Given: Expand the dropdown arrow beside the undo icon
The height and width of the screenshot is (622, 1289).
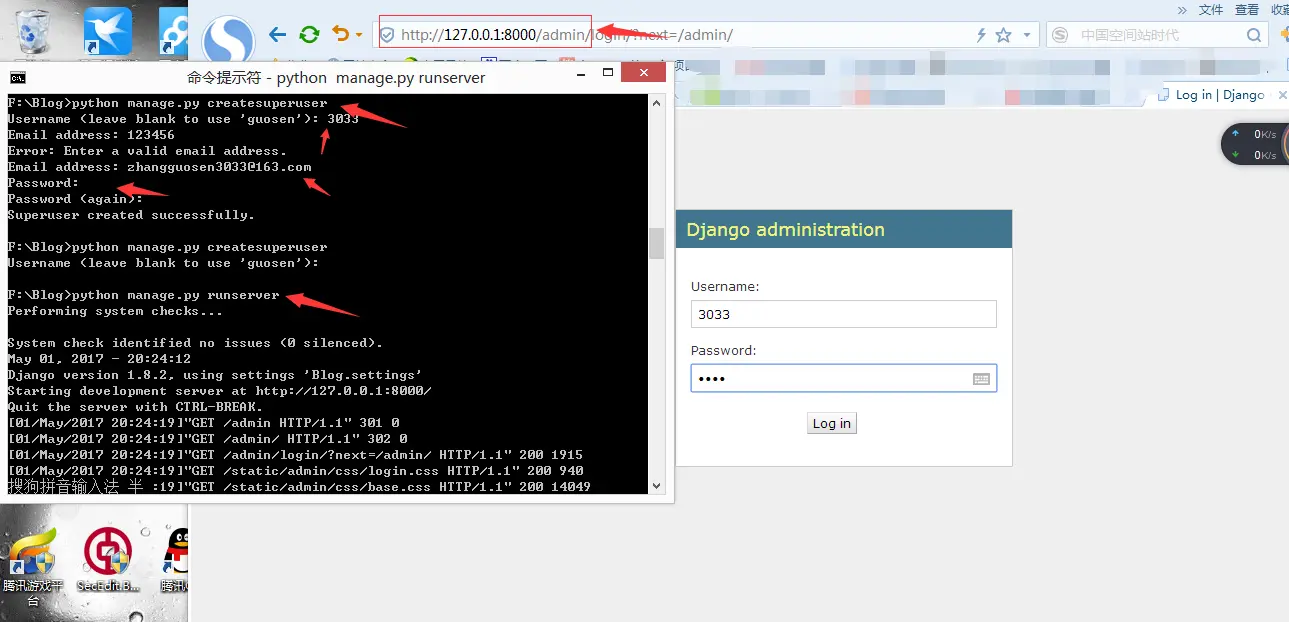Looking at the screenshot, I should [x=358, y=35].
